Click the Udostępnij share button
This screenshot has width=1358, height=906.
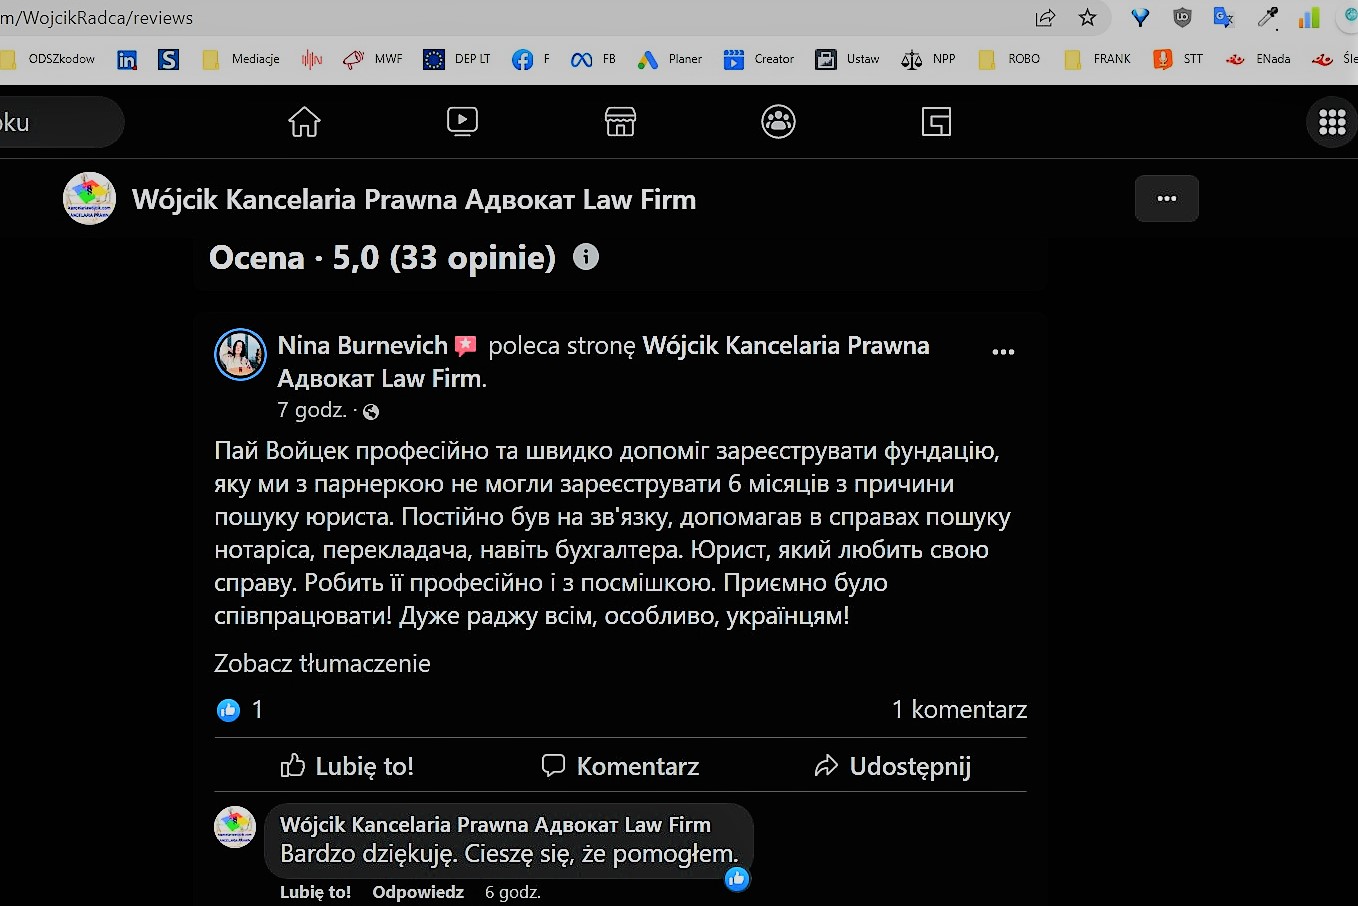click(892, 766)
